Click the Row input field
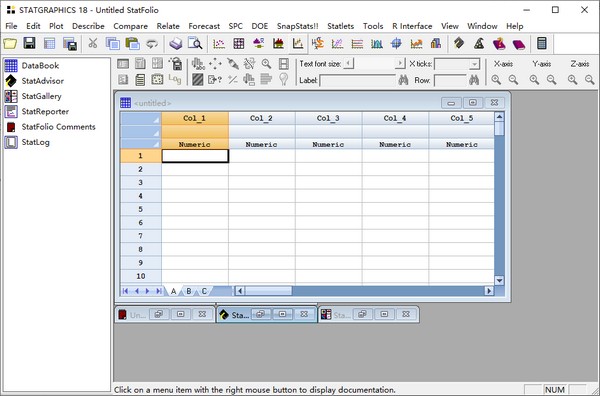Viewport: 600px width, 396px height. tap(450, 80)
